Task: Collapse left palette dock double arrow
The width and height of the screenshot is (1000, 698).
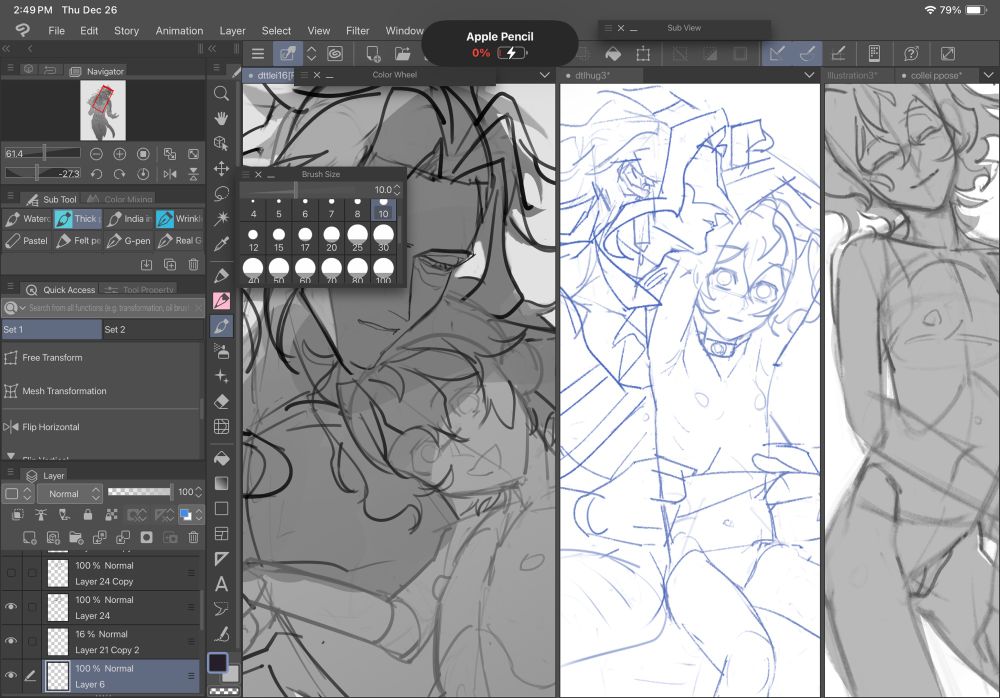Action: [x=6, y=48]
